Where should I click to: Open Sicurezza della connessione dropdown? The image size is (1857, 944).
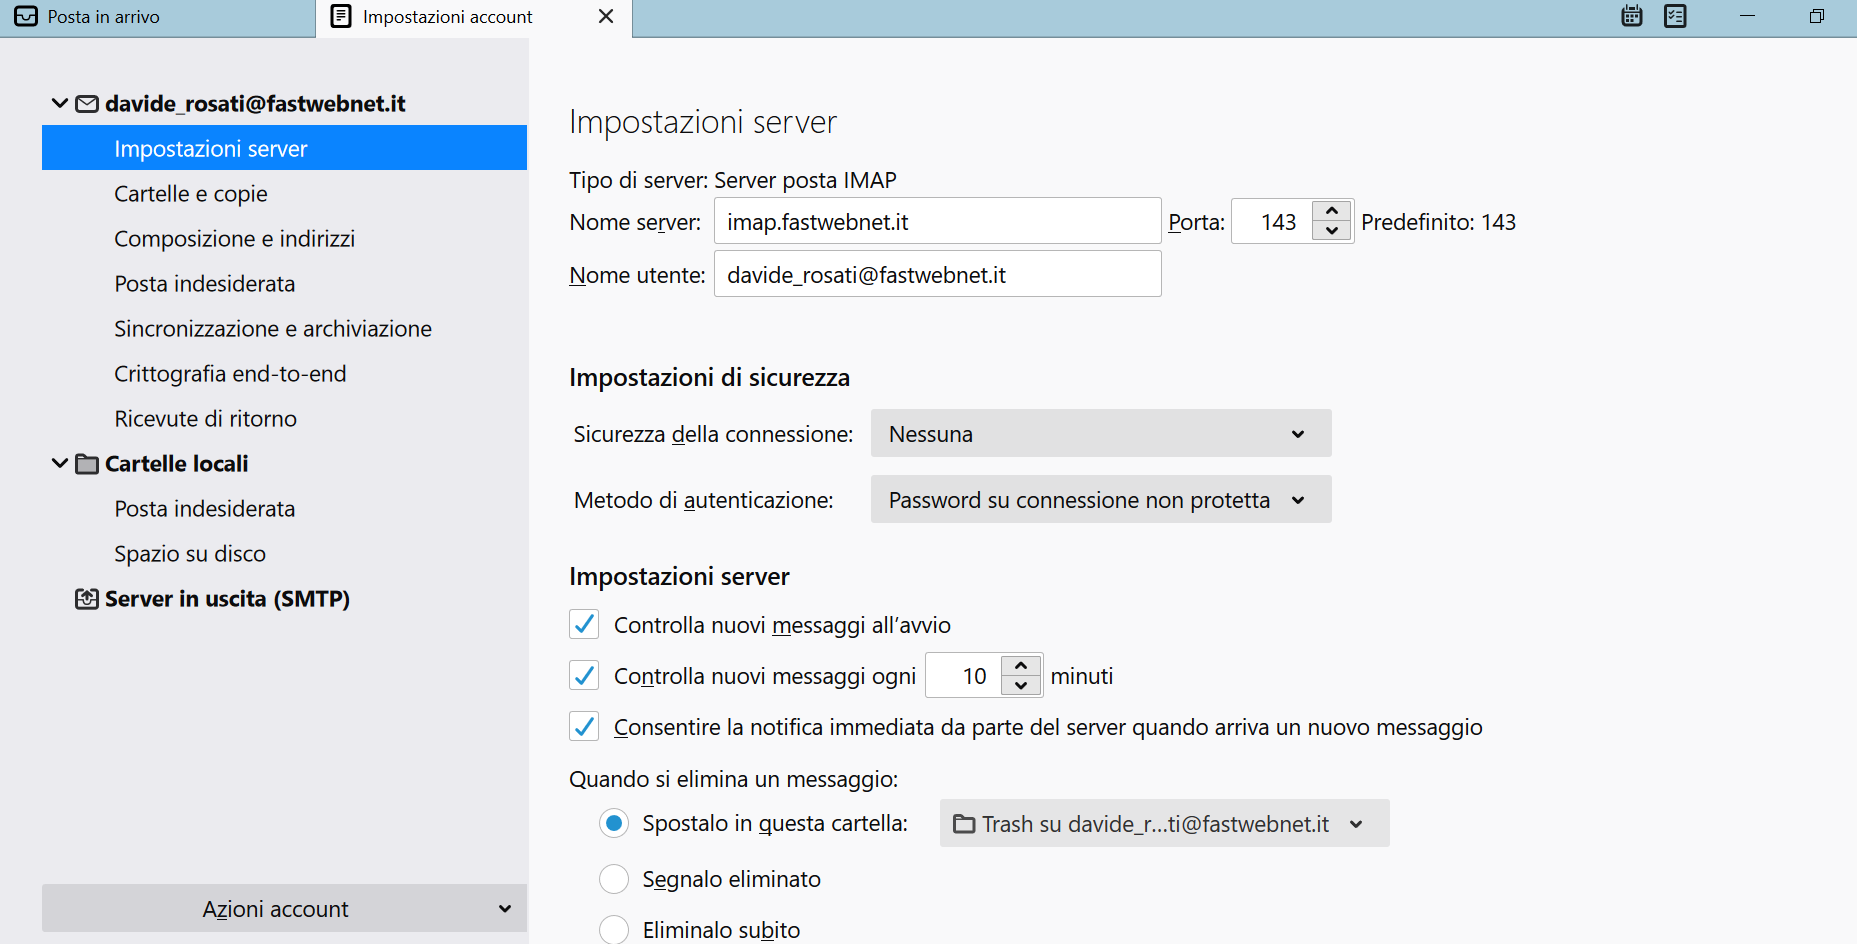click(x=1100, y=434)
